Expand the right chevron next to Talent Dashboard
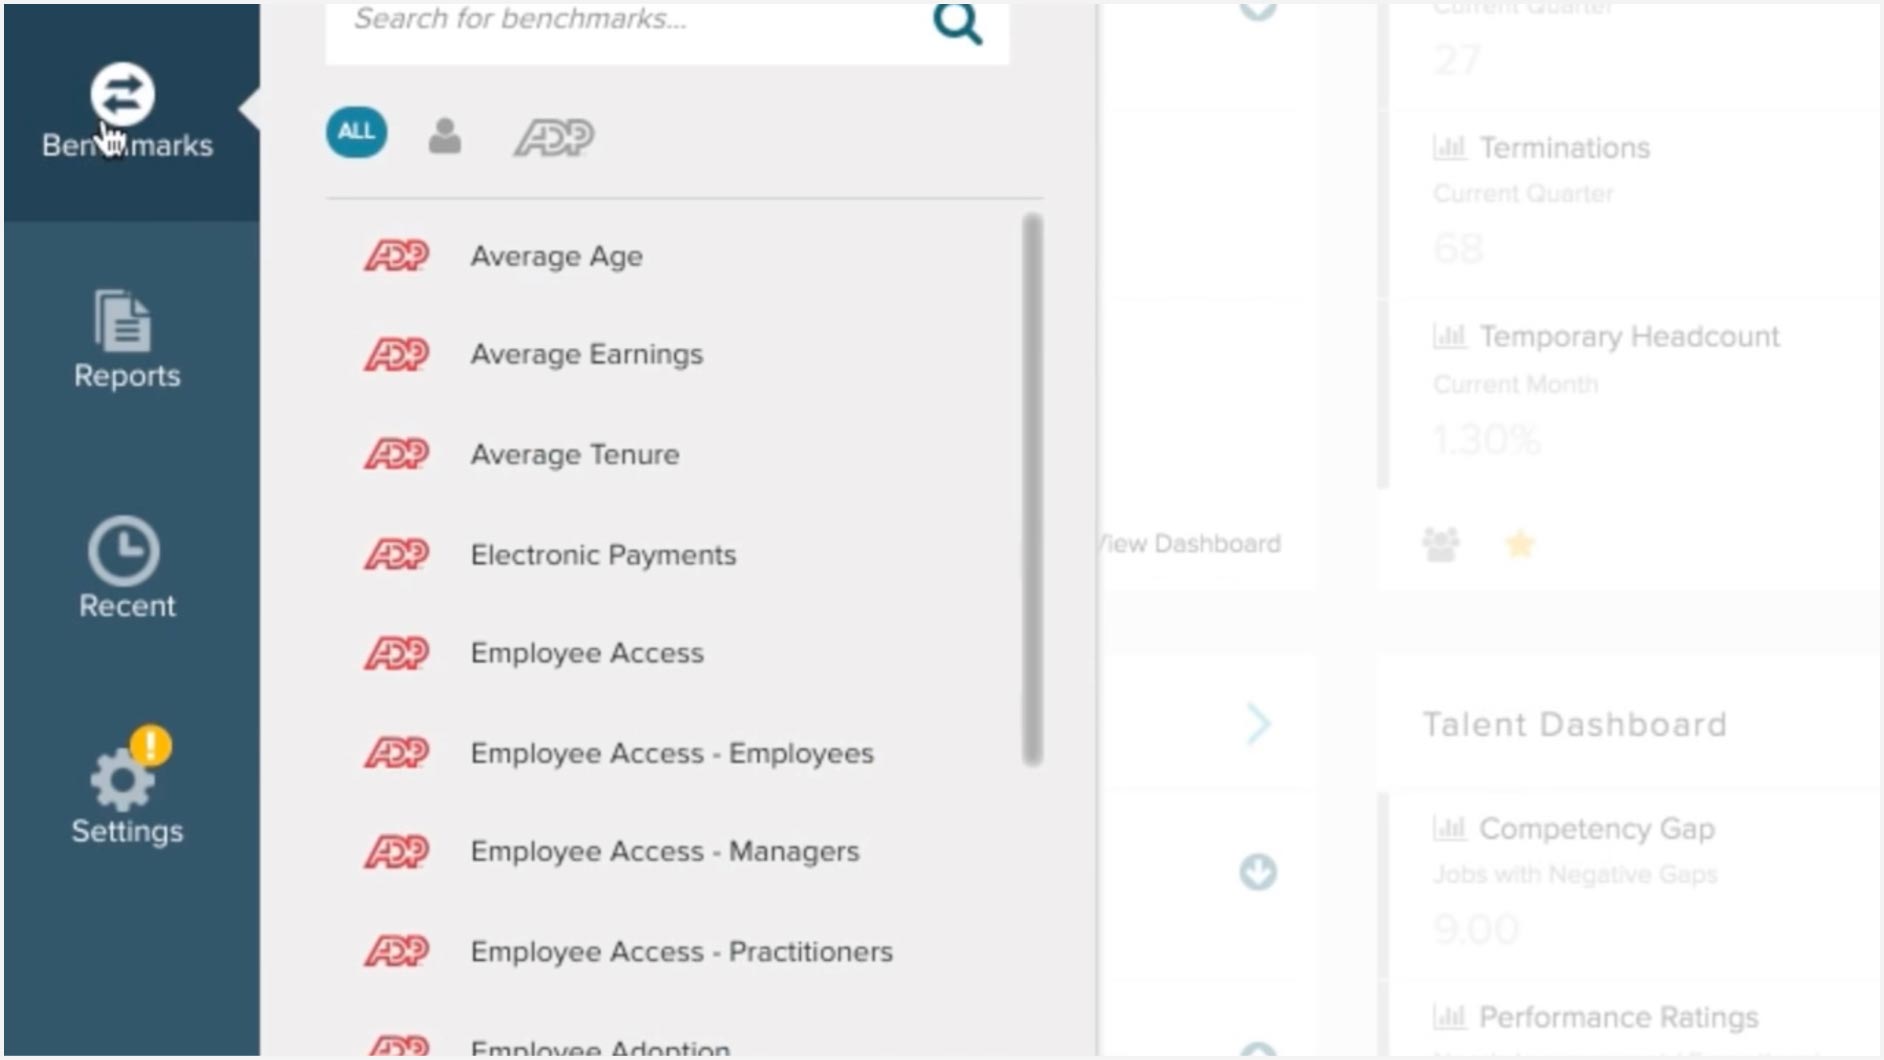 [x=1258, y=723]
